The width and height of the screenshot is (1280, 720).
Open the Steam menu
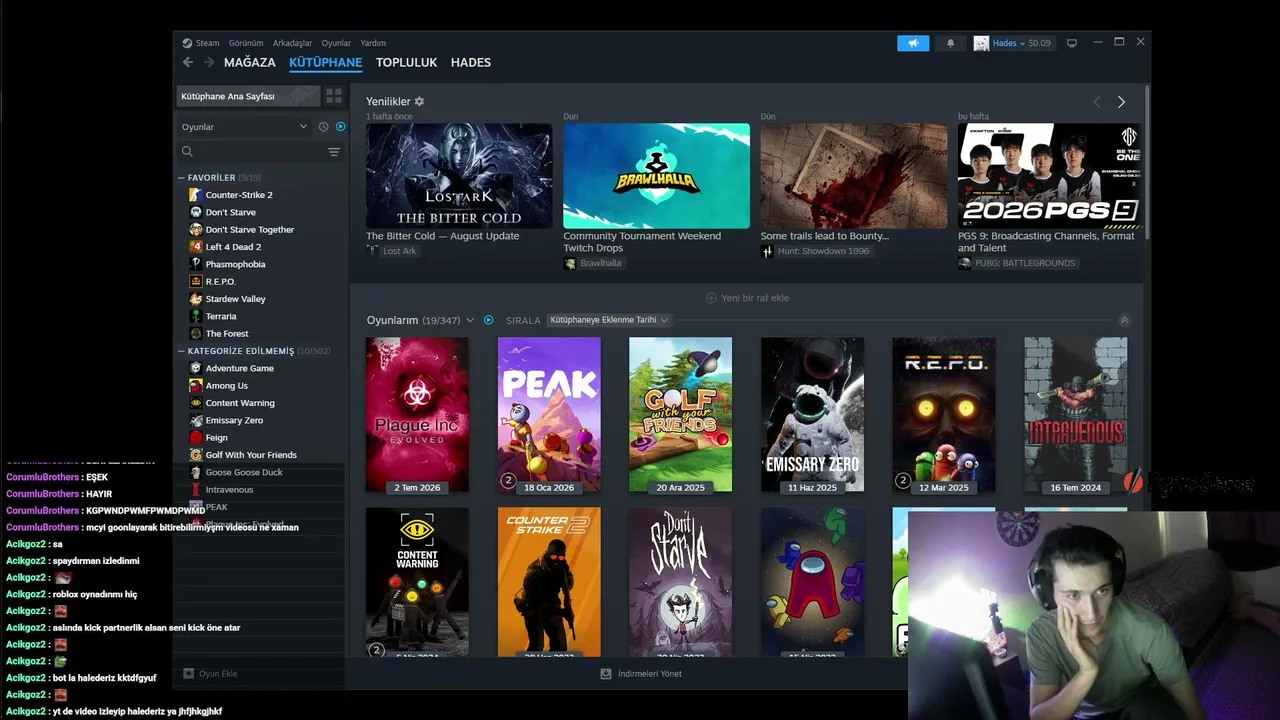[x=207, y=43]
